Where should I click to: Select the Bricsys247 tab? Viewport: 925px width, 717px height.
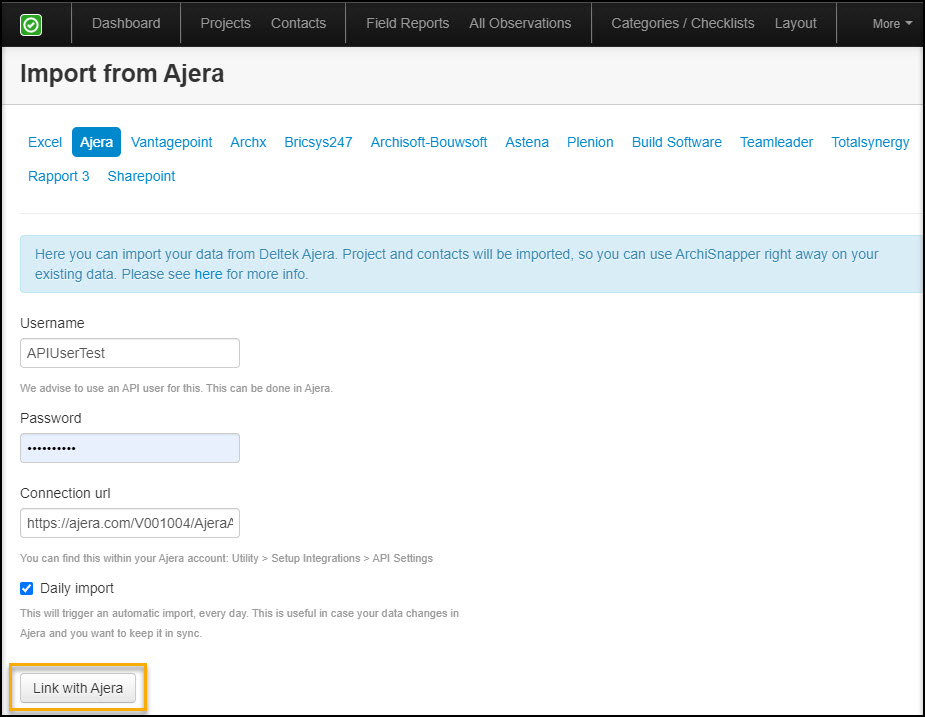319,142
